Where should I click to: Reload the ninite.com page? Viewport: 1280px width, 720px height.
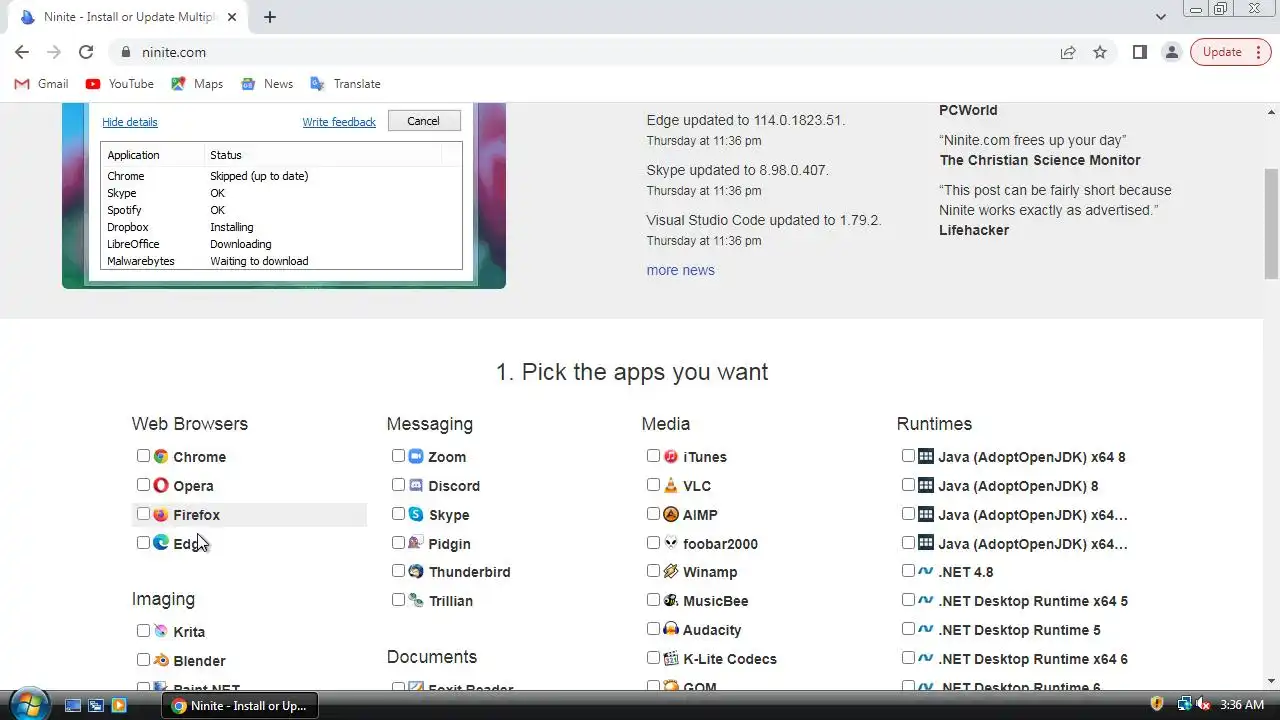(86, 52)
